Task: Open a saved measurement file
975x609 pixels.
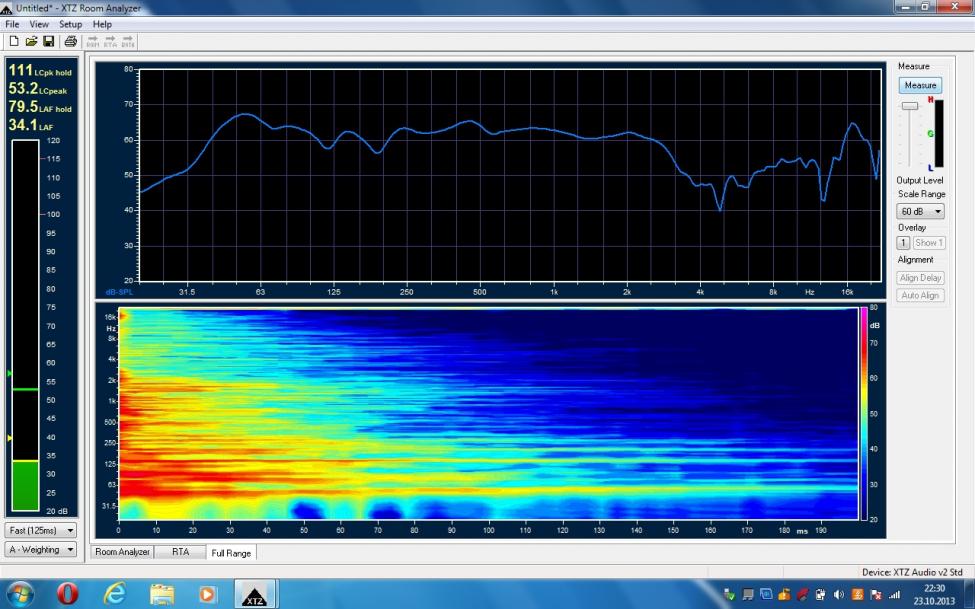Action: pyautogui.click(x=31, y=41)
